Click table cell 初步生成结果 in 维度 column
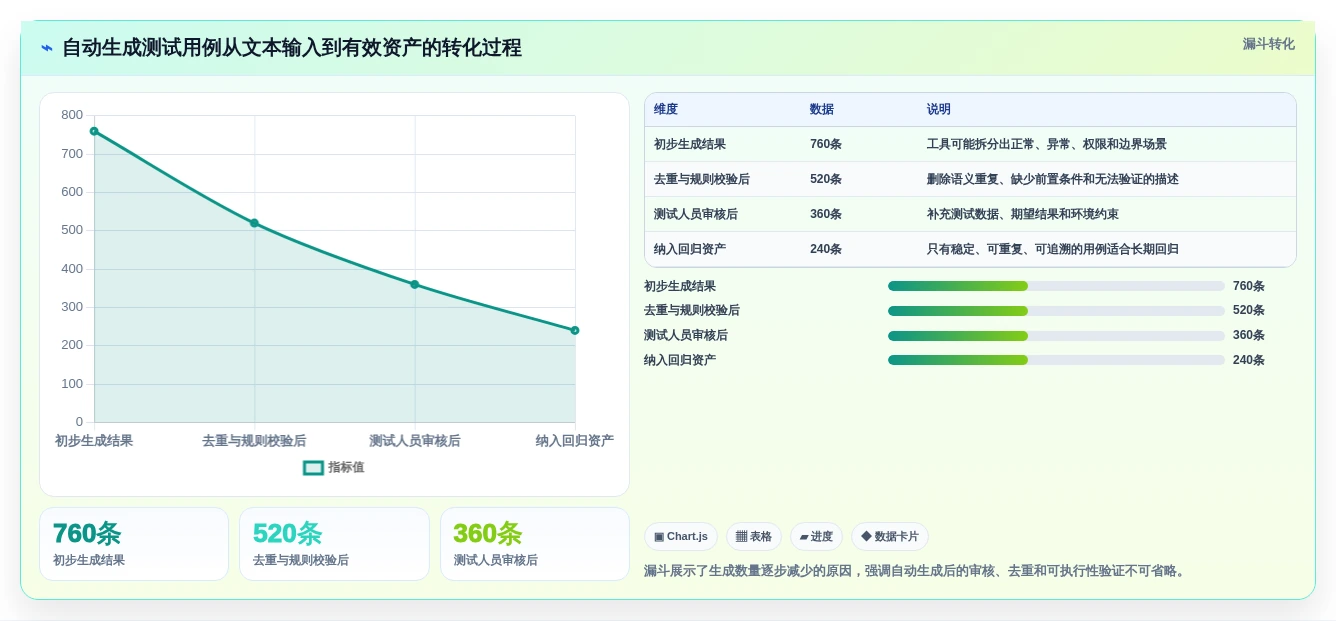The width and height of the screenshot is (1336, 621). coord(690,144)
